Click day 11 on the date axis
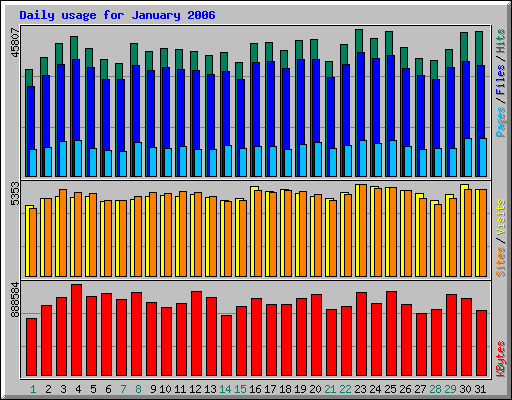 (180, 389)
